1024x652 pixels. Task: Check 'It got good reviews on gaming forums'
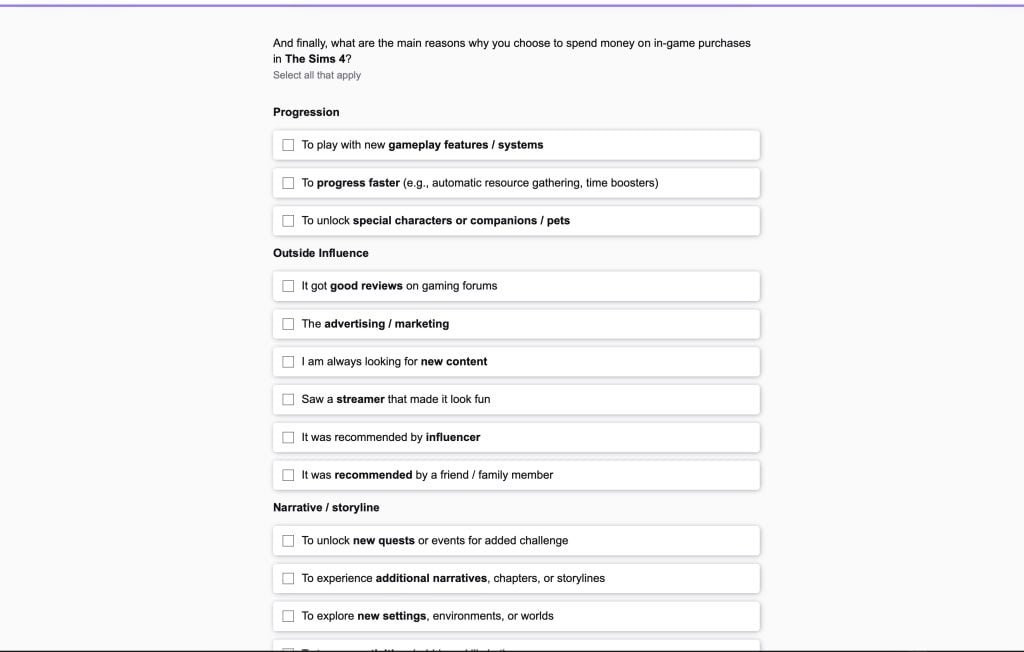[288, 285]
